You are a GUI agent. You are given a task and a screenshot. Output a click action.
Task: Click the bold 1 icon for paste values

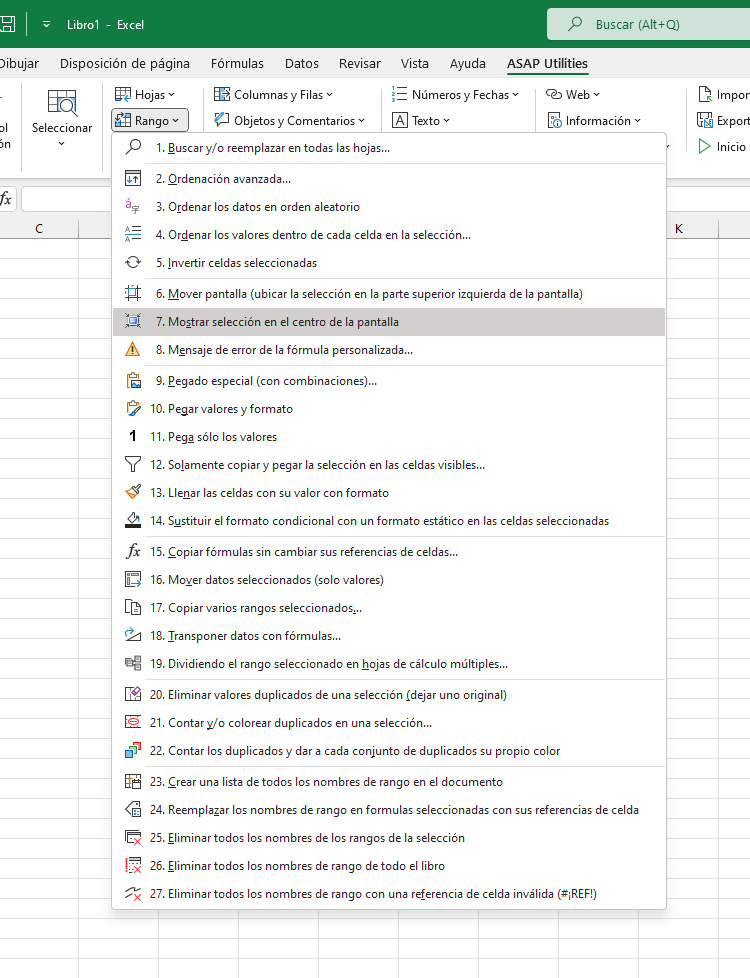tap(133, 437)
